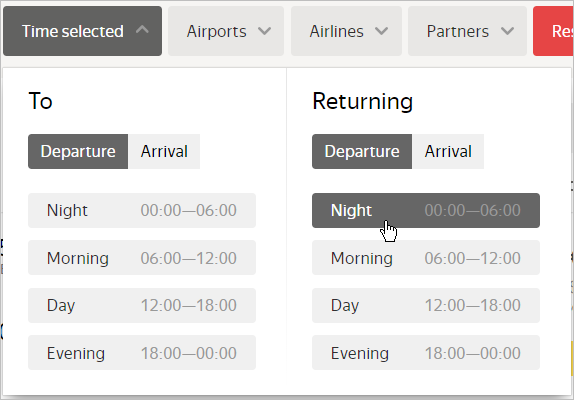Toggle Morning 06:00—12:00 for To flight
Viewport: 574px width, 400px height.
click(142, 258)
